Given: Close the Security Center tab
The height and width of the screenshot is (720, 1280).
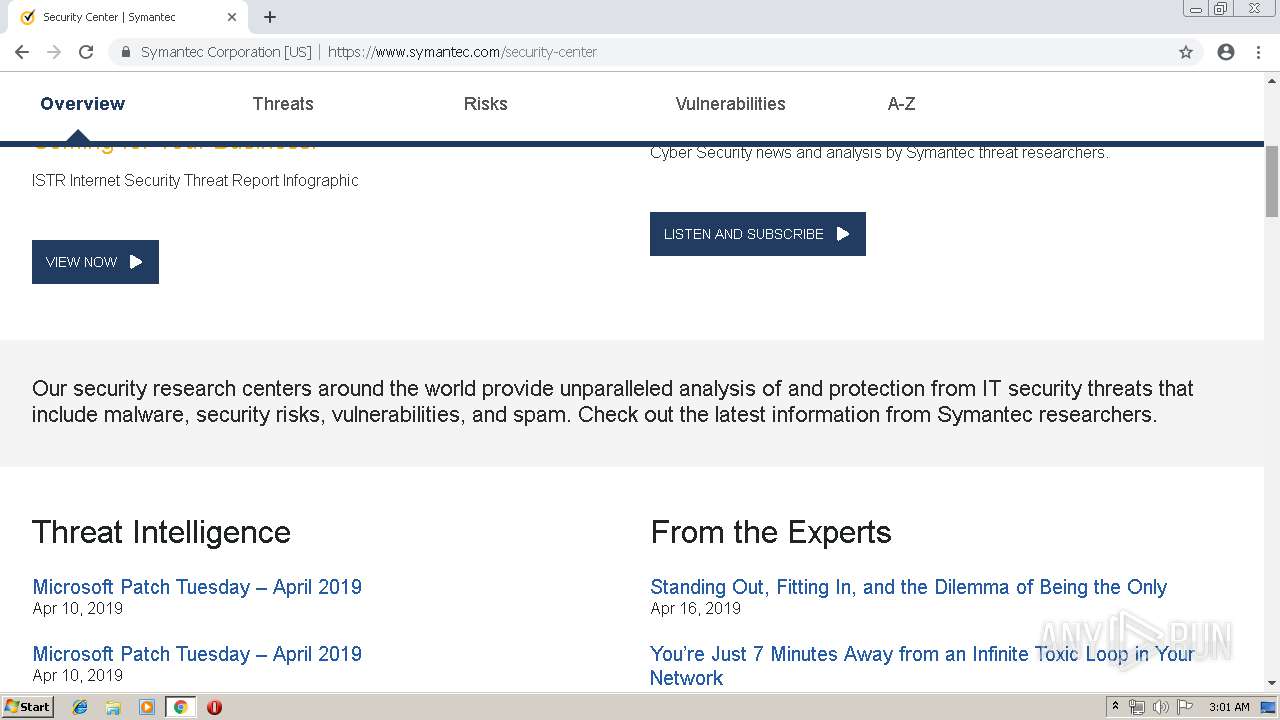Looking at the screenshot, I should pyautogui.click(x=232, y=17).
